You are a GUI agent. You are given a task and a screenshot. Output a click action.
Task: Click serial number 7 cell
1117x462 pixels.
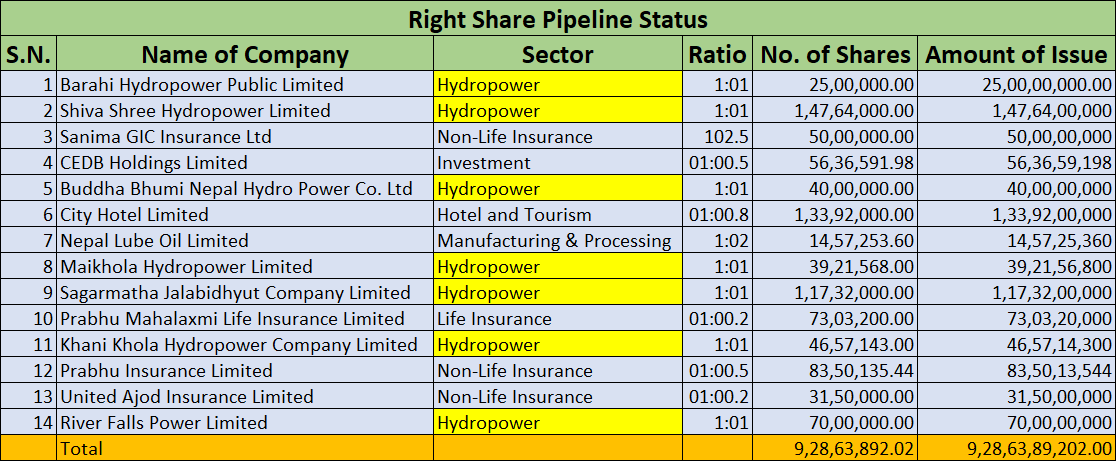tap(28, 241)
